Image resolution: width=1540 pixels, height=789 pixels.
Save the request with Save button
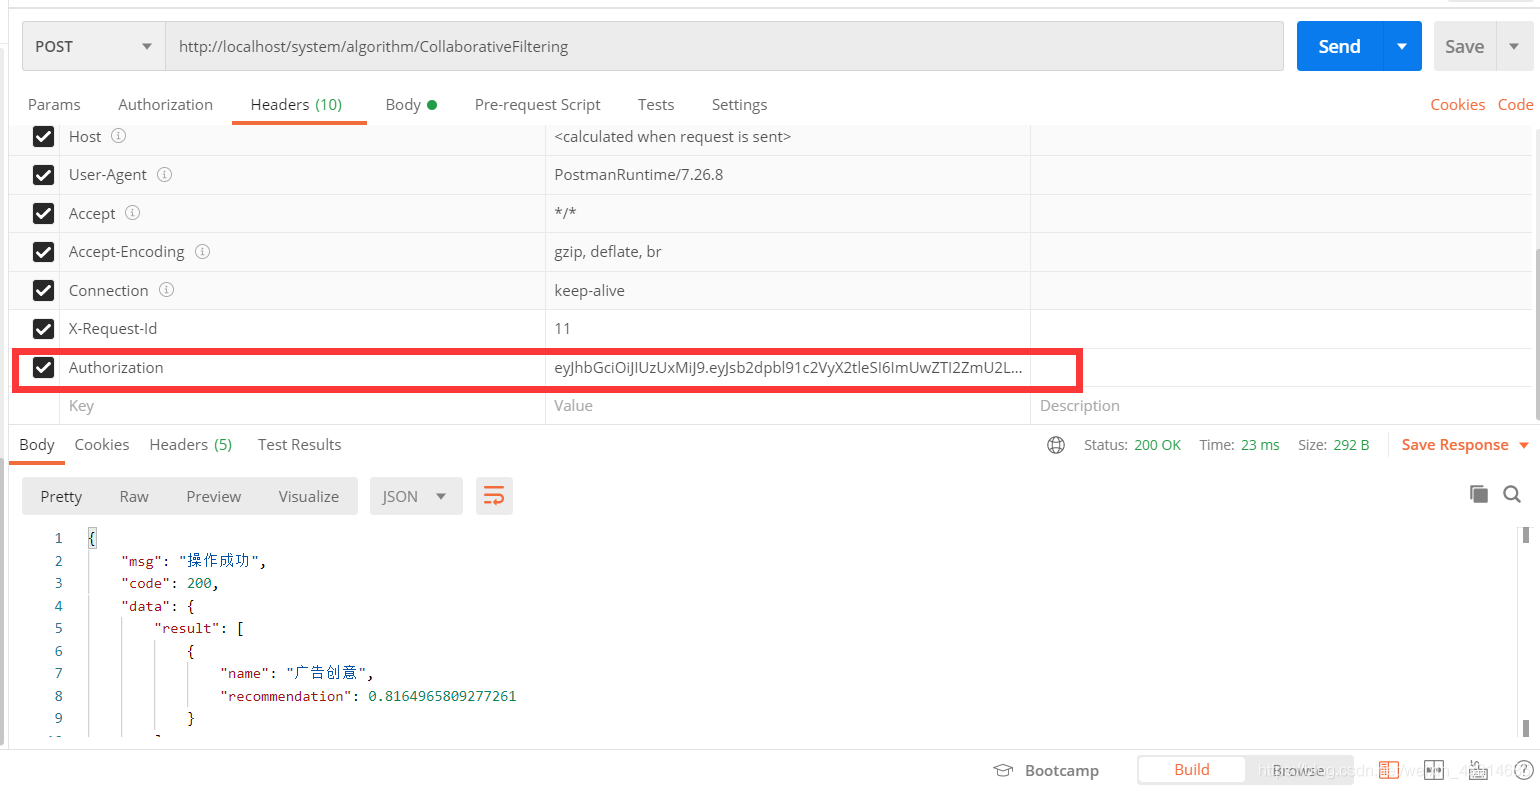(x=1464, y=46)
